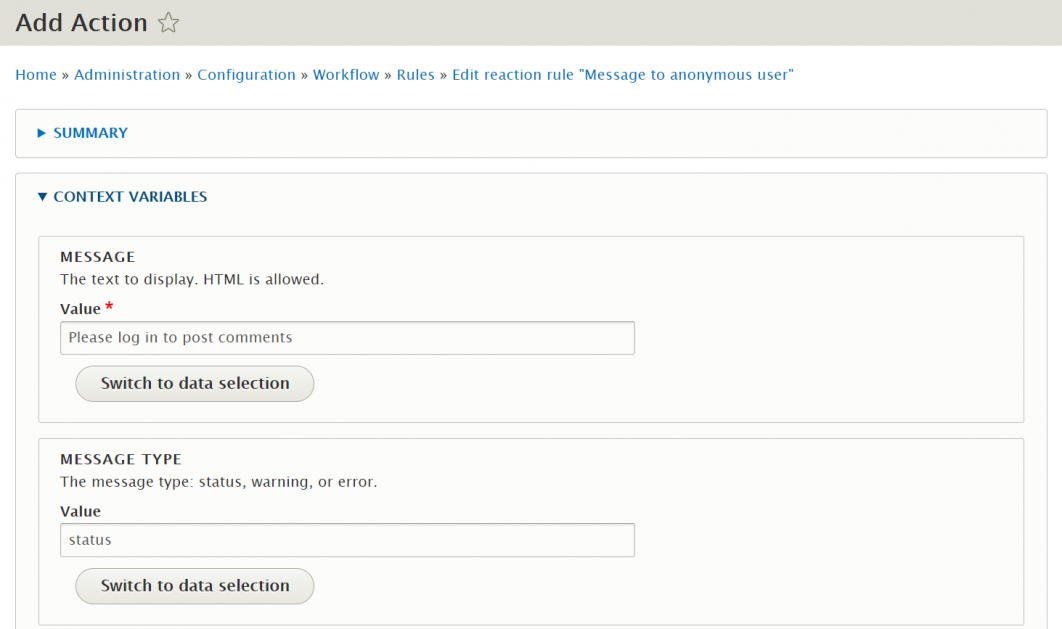The image size is (1062, 629).
Task: Click the SUMMARY disclosure triangle
Action: 40,132
